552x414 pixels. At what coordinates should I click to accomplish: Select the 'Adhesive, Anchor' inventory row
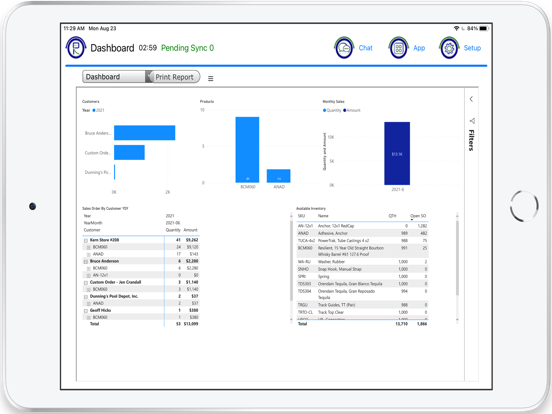click(x=362, y=233)
